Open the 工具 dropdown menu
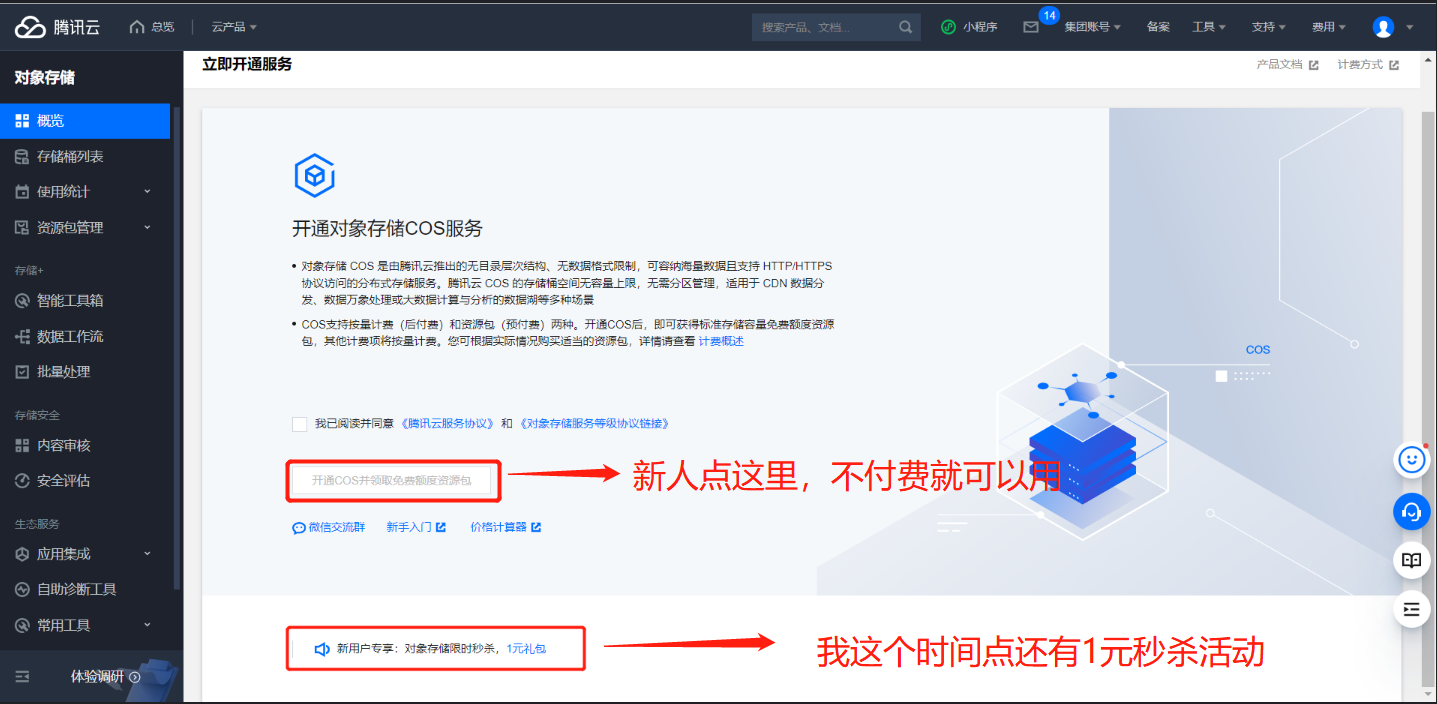 (x=1209, y=27)
